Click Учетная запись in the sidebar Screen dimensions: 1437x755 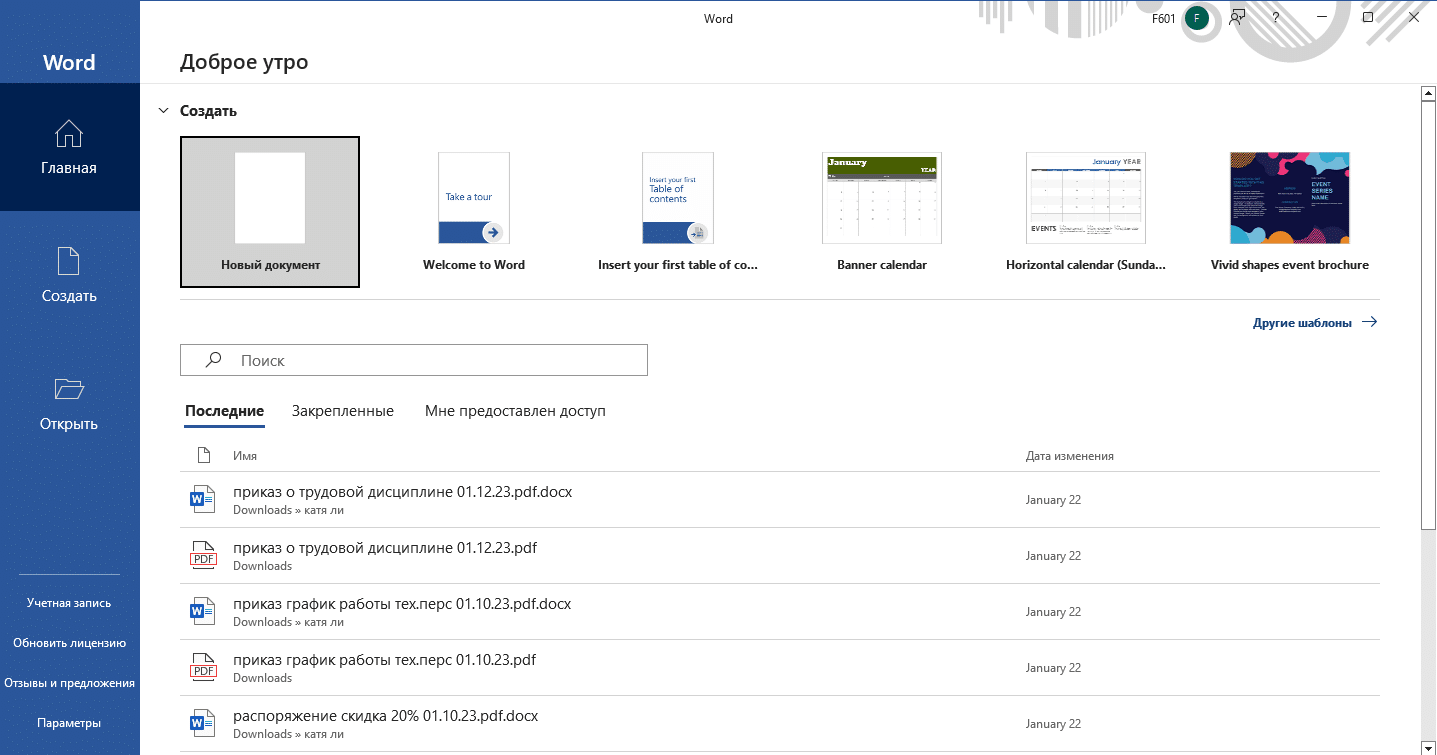click(69, 603)
